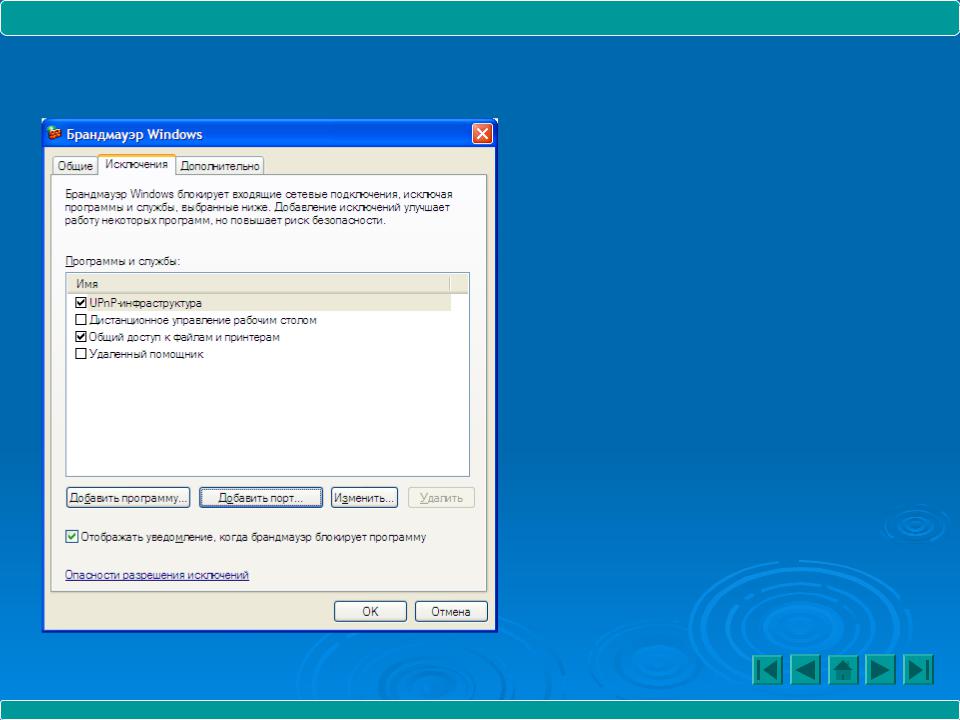This screenshot has width=960, height=720.
Task: Go to previous slide arrow icon
Action: [805, 669]
